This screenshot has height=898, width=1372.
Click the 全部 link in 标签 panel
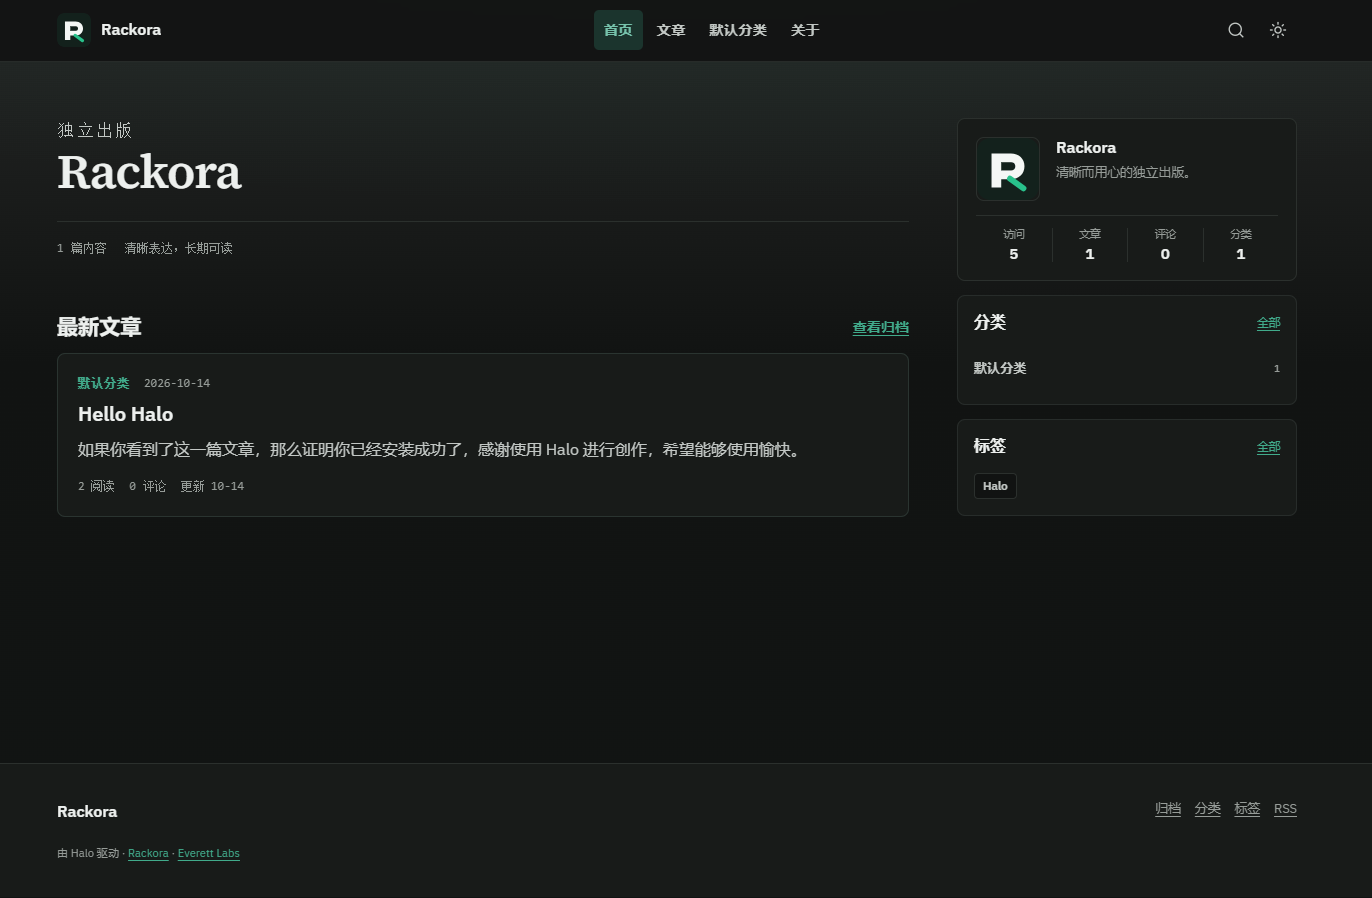click(x=1268, y=447)
